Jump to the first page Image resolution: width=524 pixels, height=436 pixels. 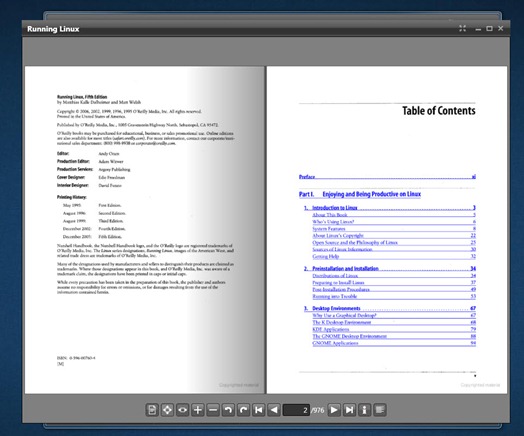tap(259, 410)
